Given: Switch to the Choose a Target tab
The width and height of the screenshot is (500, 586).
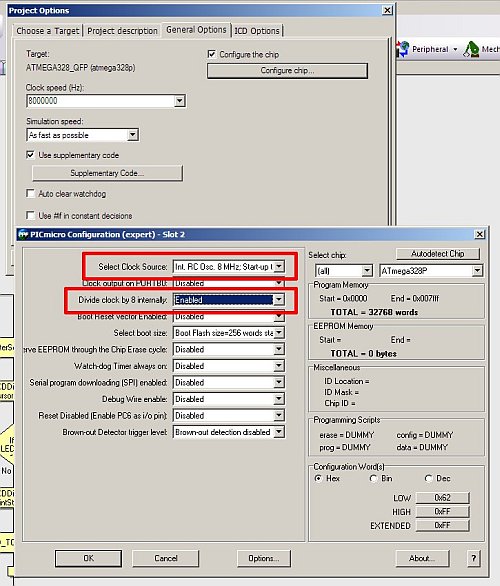Looking at the screenshot, I should pos(48,31).
